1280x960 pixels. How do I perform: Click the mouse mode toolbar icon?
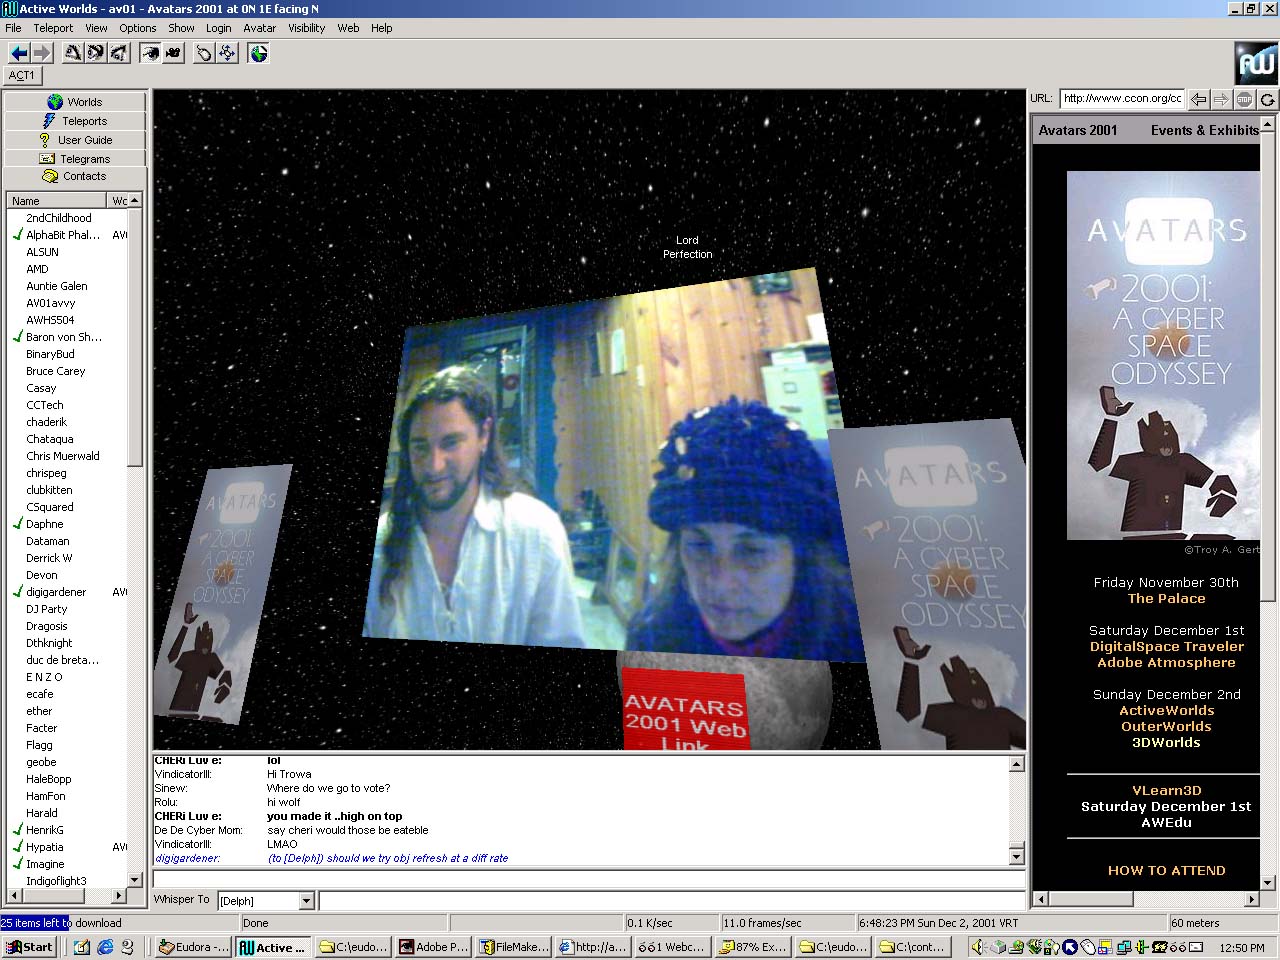click(204, 53)
